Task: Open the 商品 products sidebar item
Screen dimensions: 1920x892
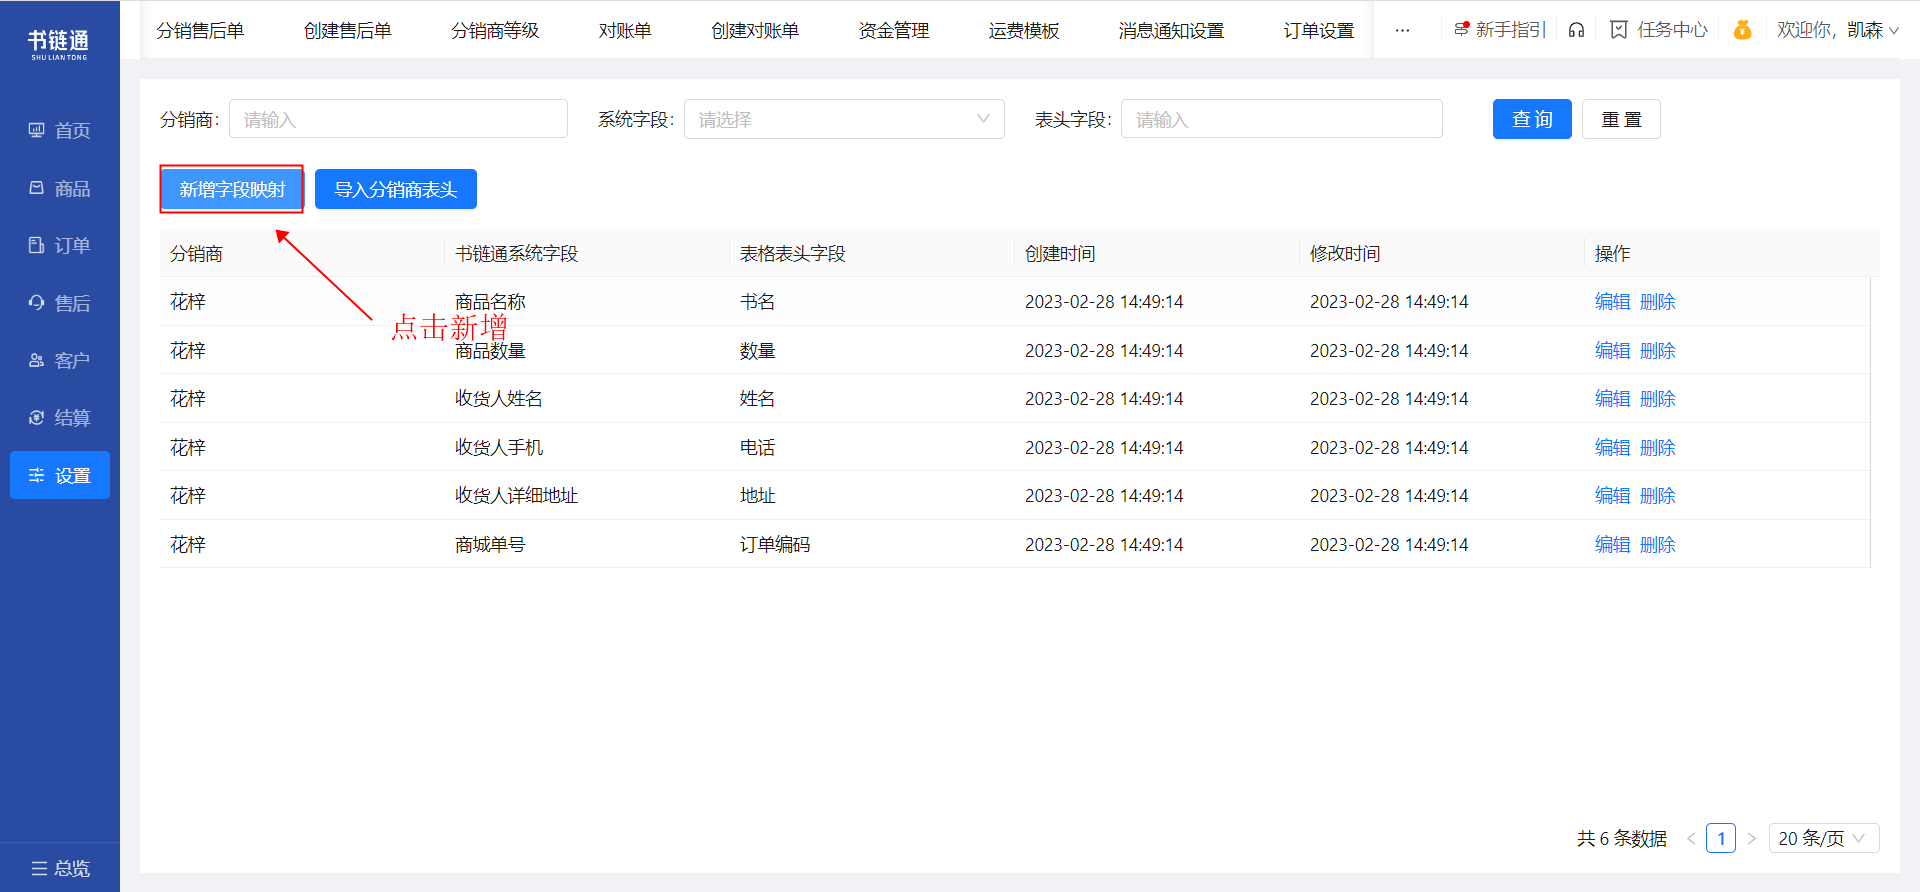Action: 60,188
